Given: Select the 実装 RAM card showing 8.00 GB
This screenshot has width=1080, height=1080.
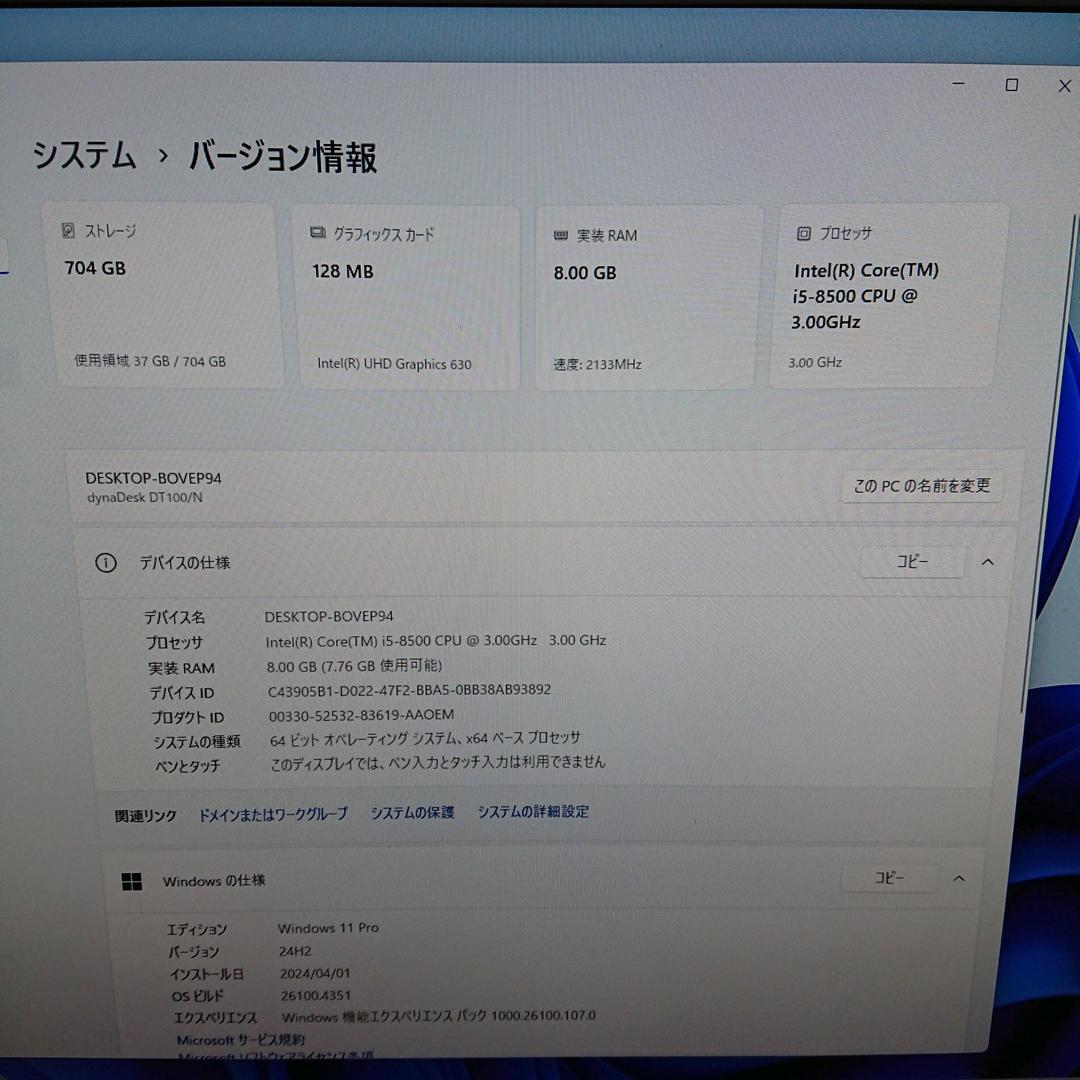Looking at the screenshot, I should tap(645, 295).
